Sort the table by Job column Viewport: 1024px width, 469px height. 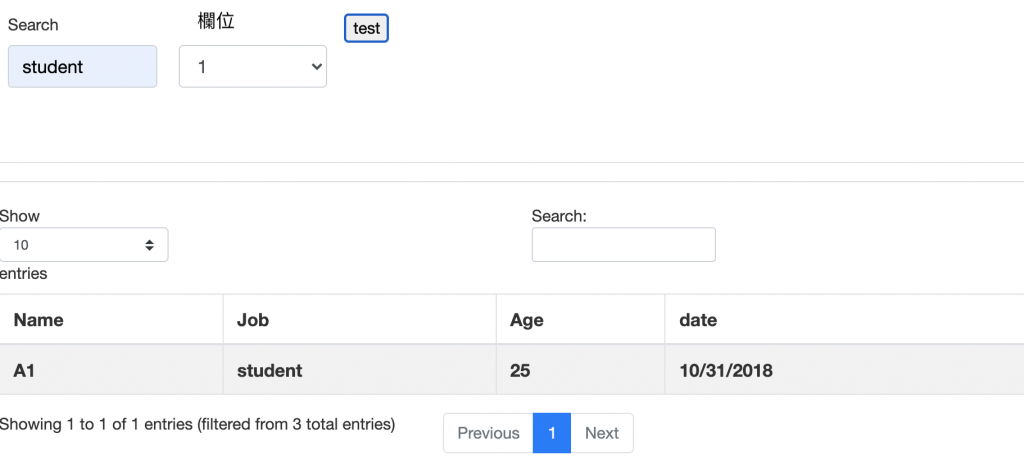pos(253,320)
